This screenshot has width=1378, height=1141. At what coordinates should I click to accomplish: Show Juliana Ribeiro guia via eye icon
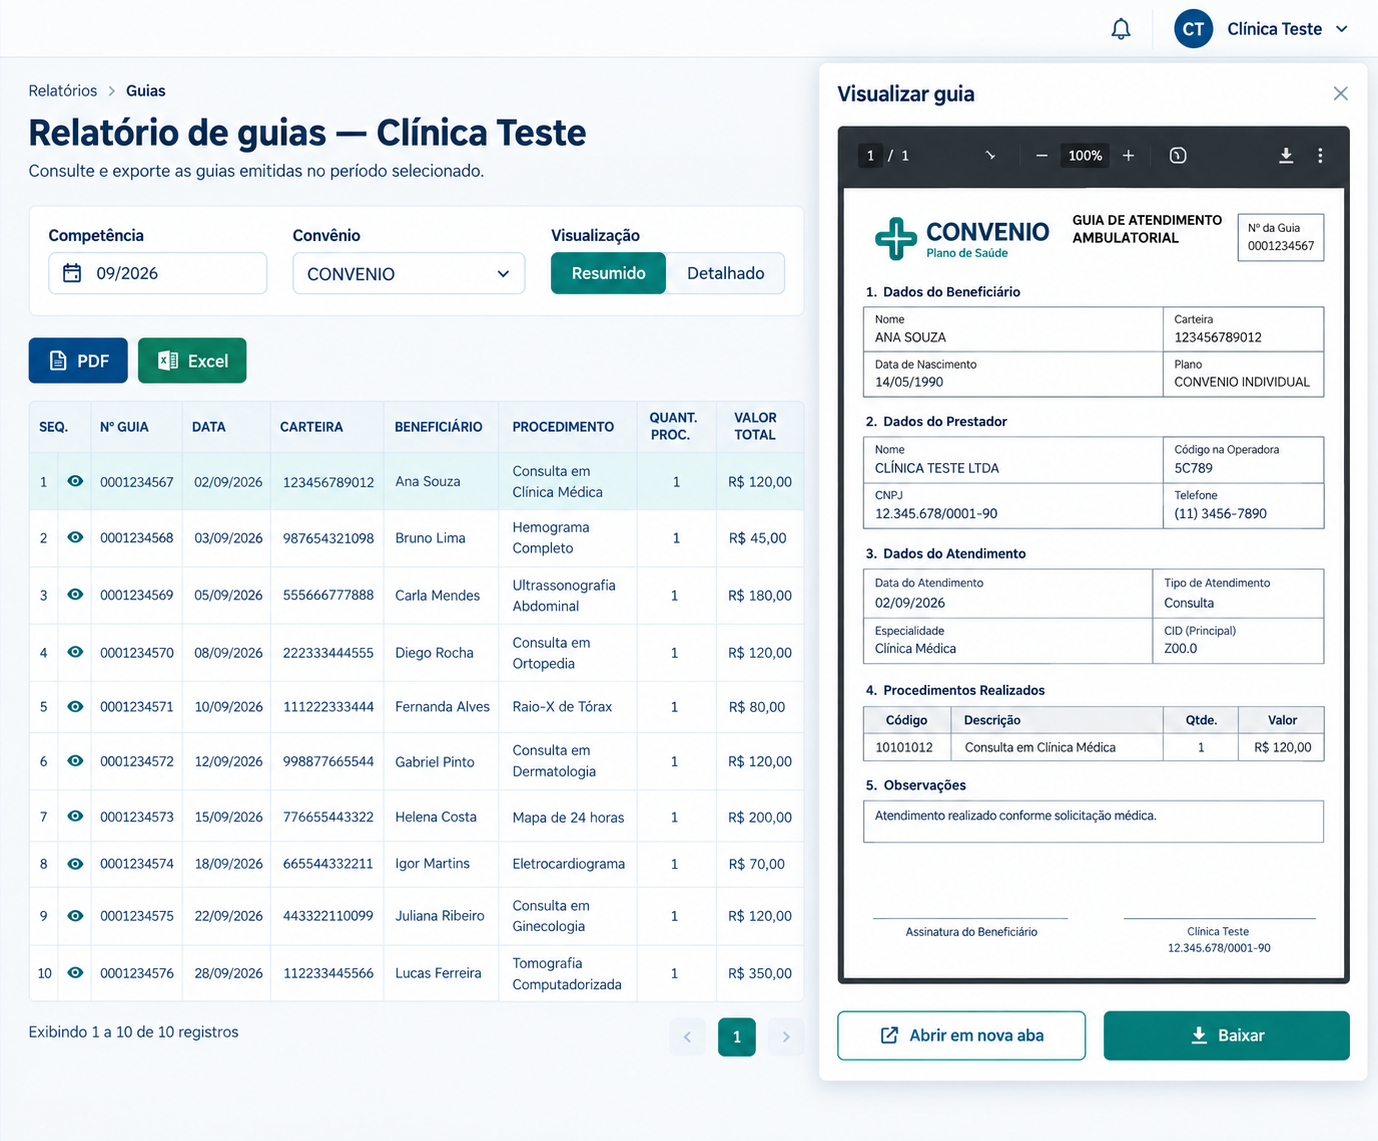pos(75,915)
